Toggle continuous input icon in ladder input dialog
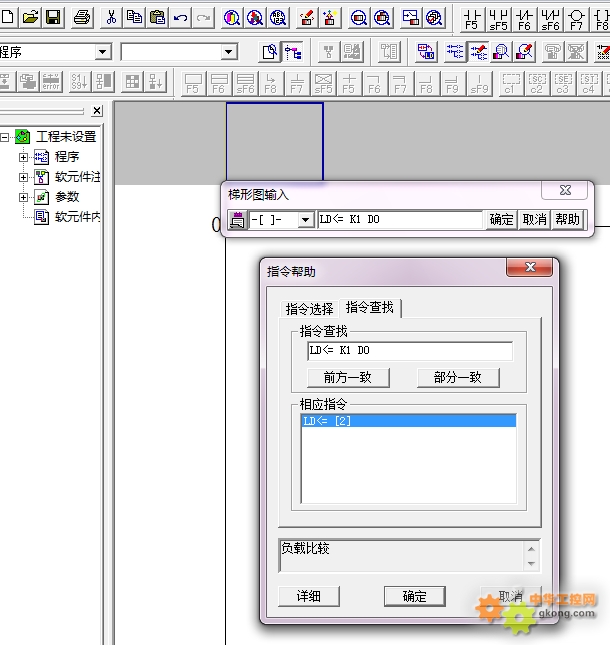 pos(237,220)
